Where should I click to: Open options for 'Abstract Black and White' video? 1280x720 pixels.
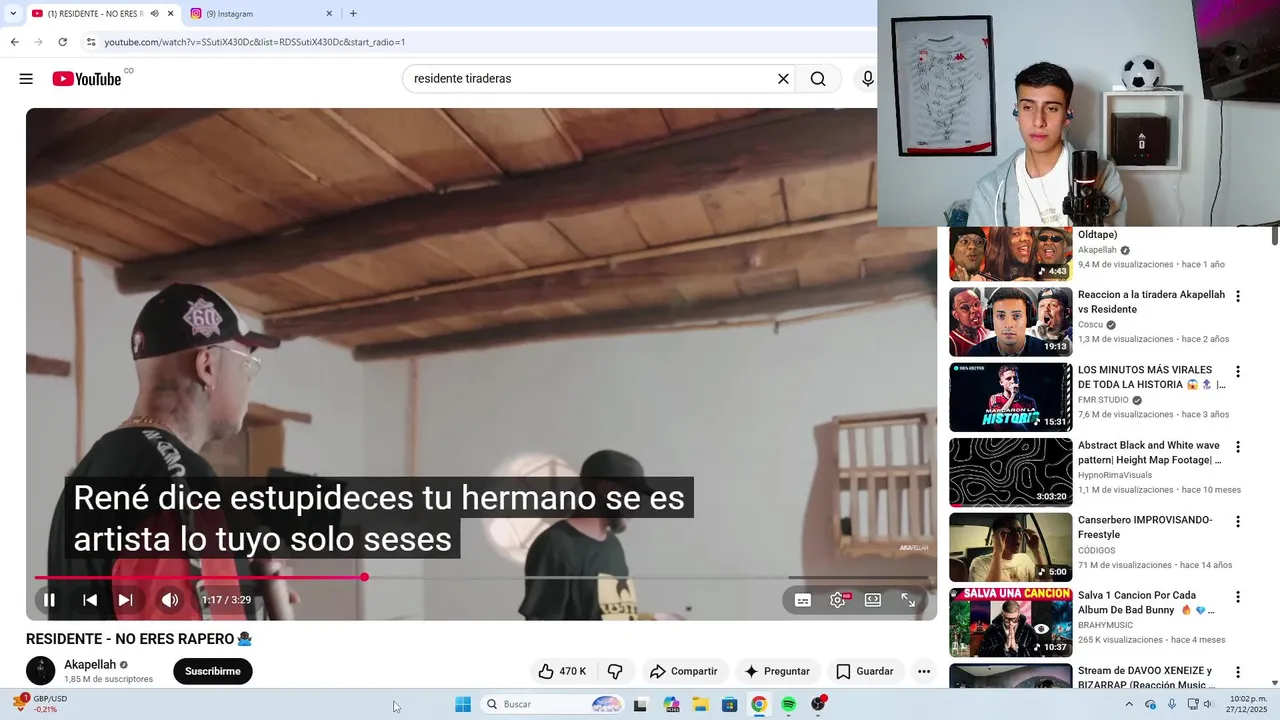click(x=1238, y=446)
